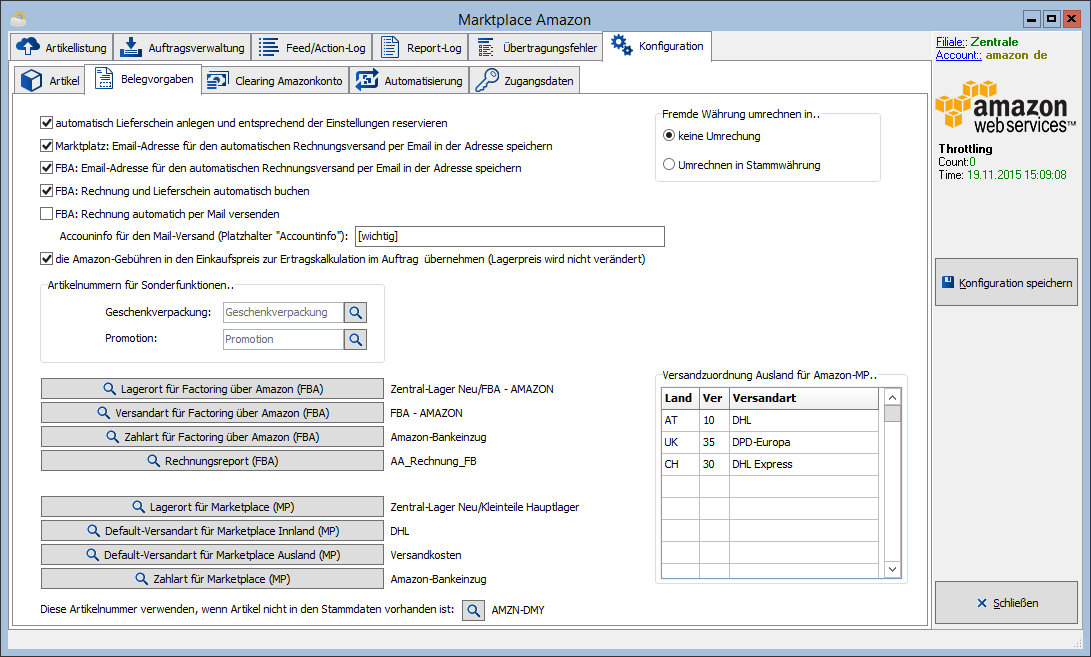This screenshot has height=657, width=1091.
Task: Open the Feed/Action-Log tab
Action: point(311,47)
